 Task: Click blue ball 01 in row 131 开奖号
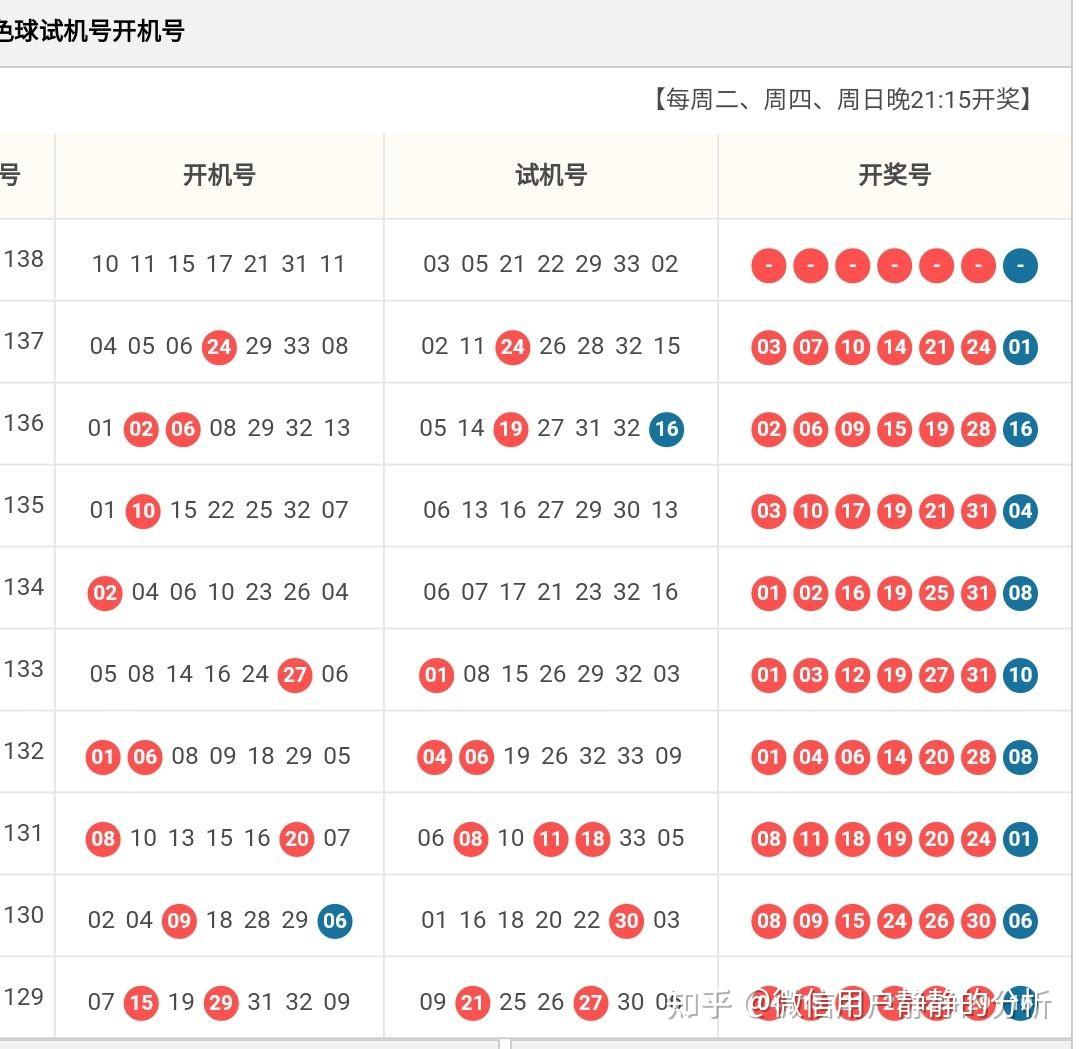[x=1020, y=838]
